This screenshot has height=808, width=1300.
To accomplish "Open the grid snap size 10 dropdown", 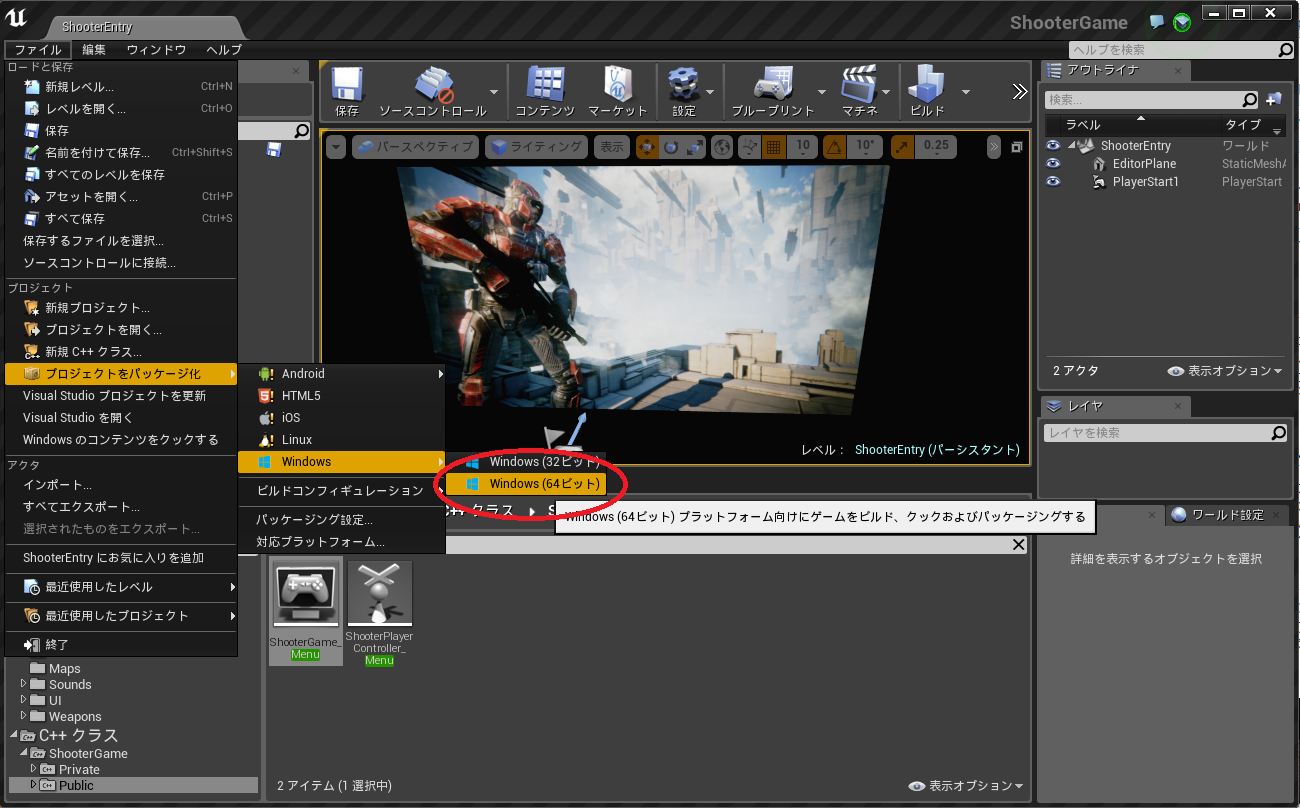I will click(x=803, y=147).
